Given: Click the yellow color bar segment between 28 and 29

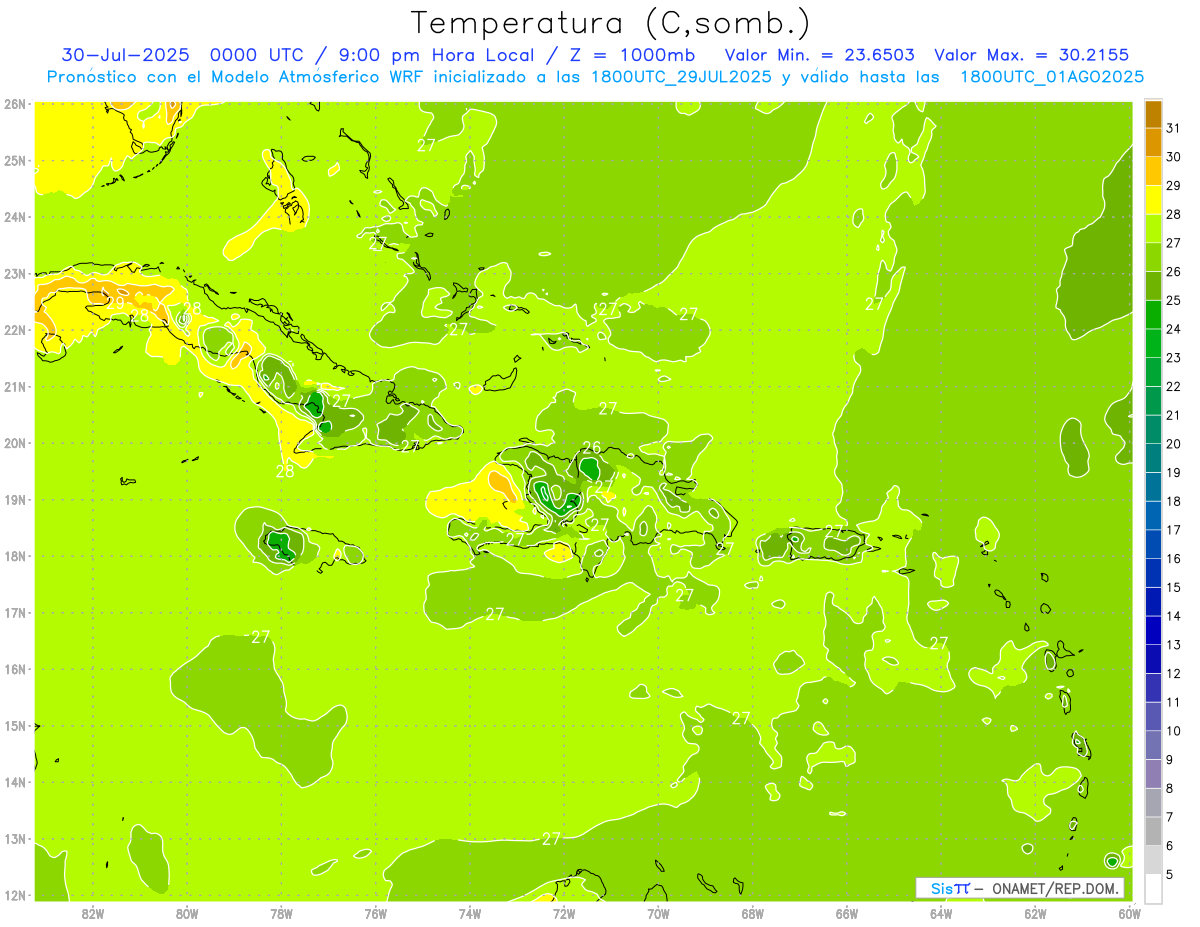Looking at the screenshot, I should click(x=1153, y=201).
